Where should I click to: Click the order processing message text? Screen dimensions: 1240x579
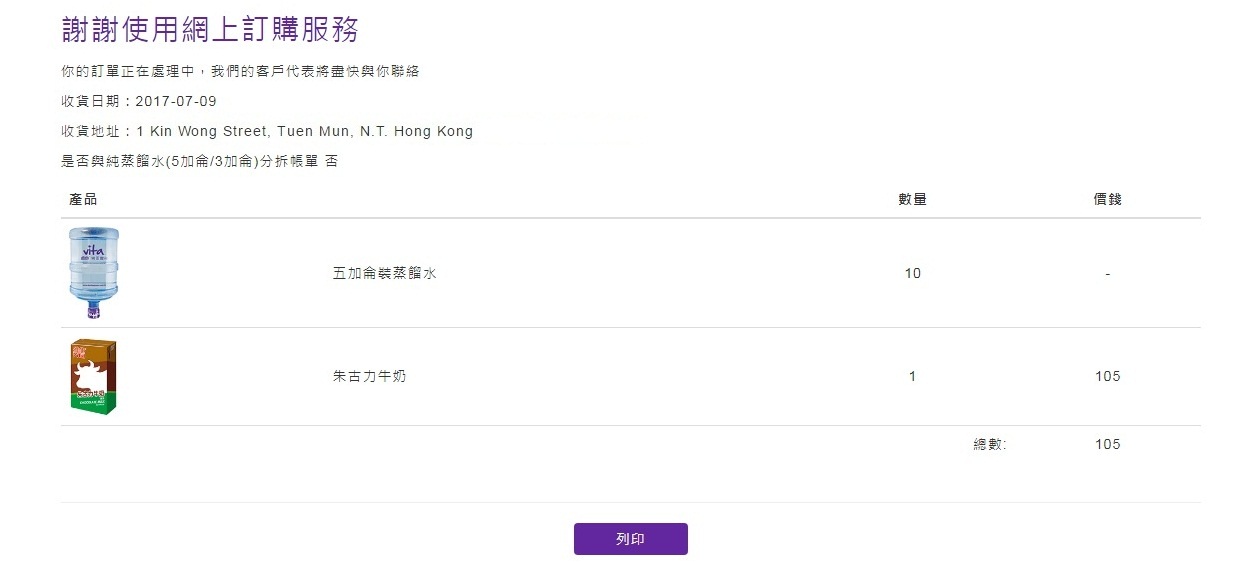point(240,72)
